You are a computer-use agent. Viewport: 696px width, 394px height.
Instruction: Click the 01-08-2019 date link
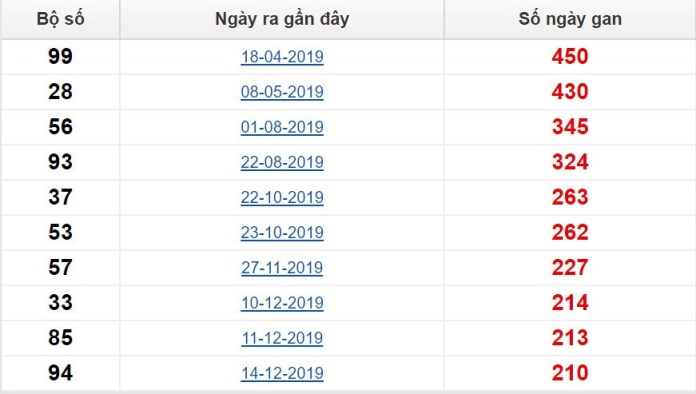[x=282, y=127]
